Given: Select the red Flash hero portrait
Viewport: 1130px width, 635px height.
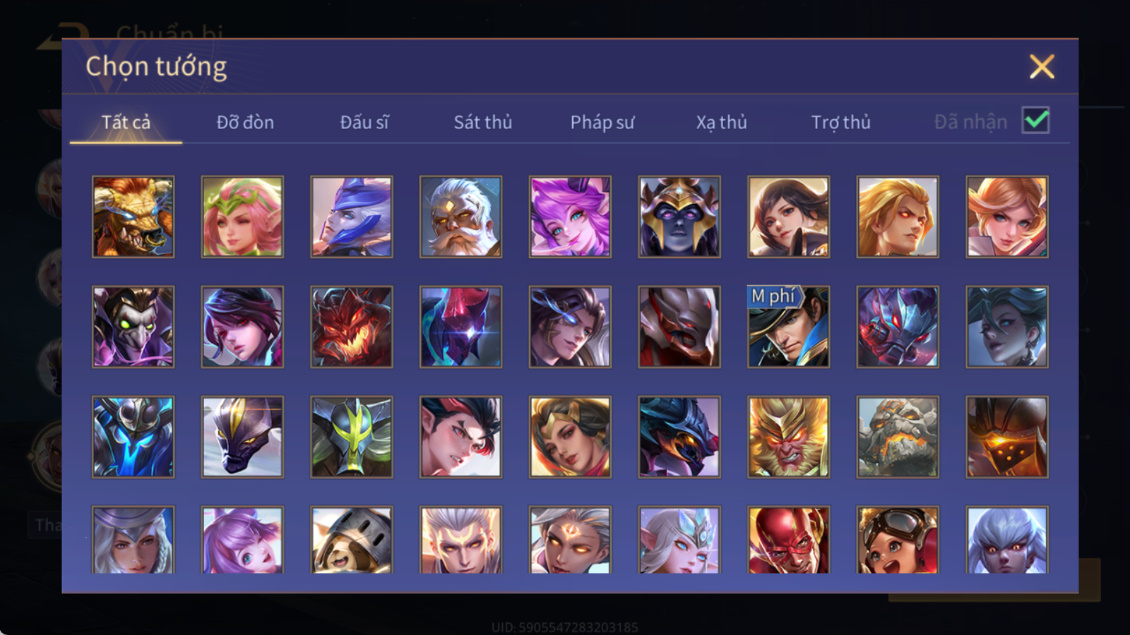Looking at the screenshot, I should point(788,540).
